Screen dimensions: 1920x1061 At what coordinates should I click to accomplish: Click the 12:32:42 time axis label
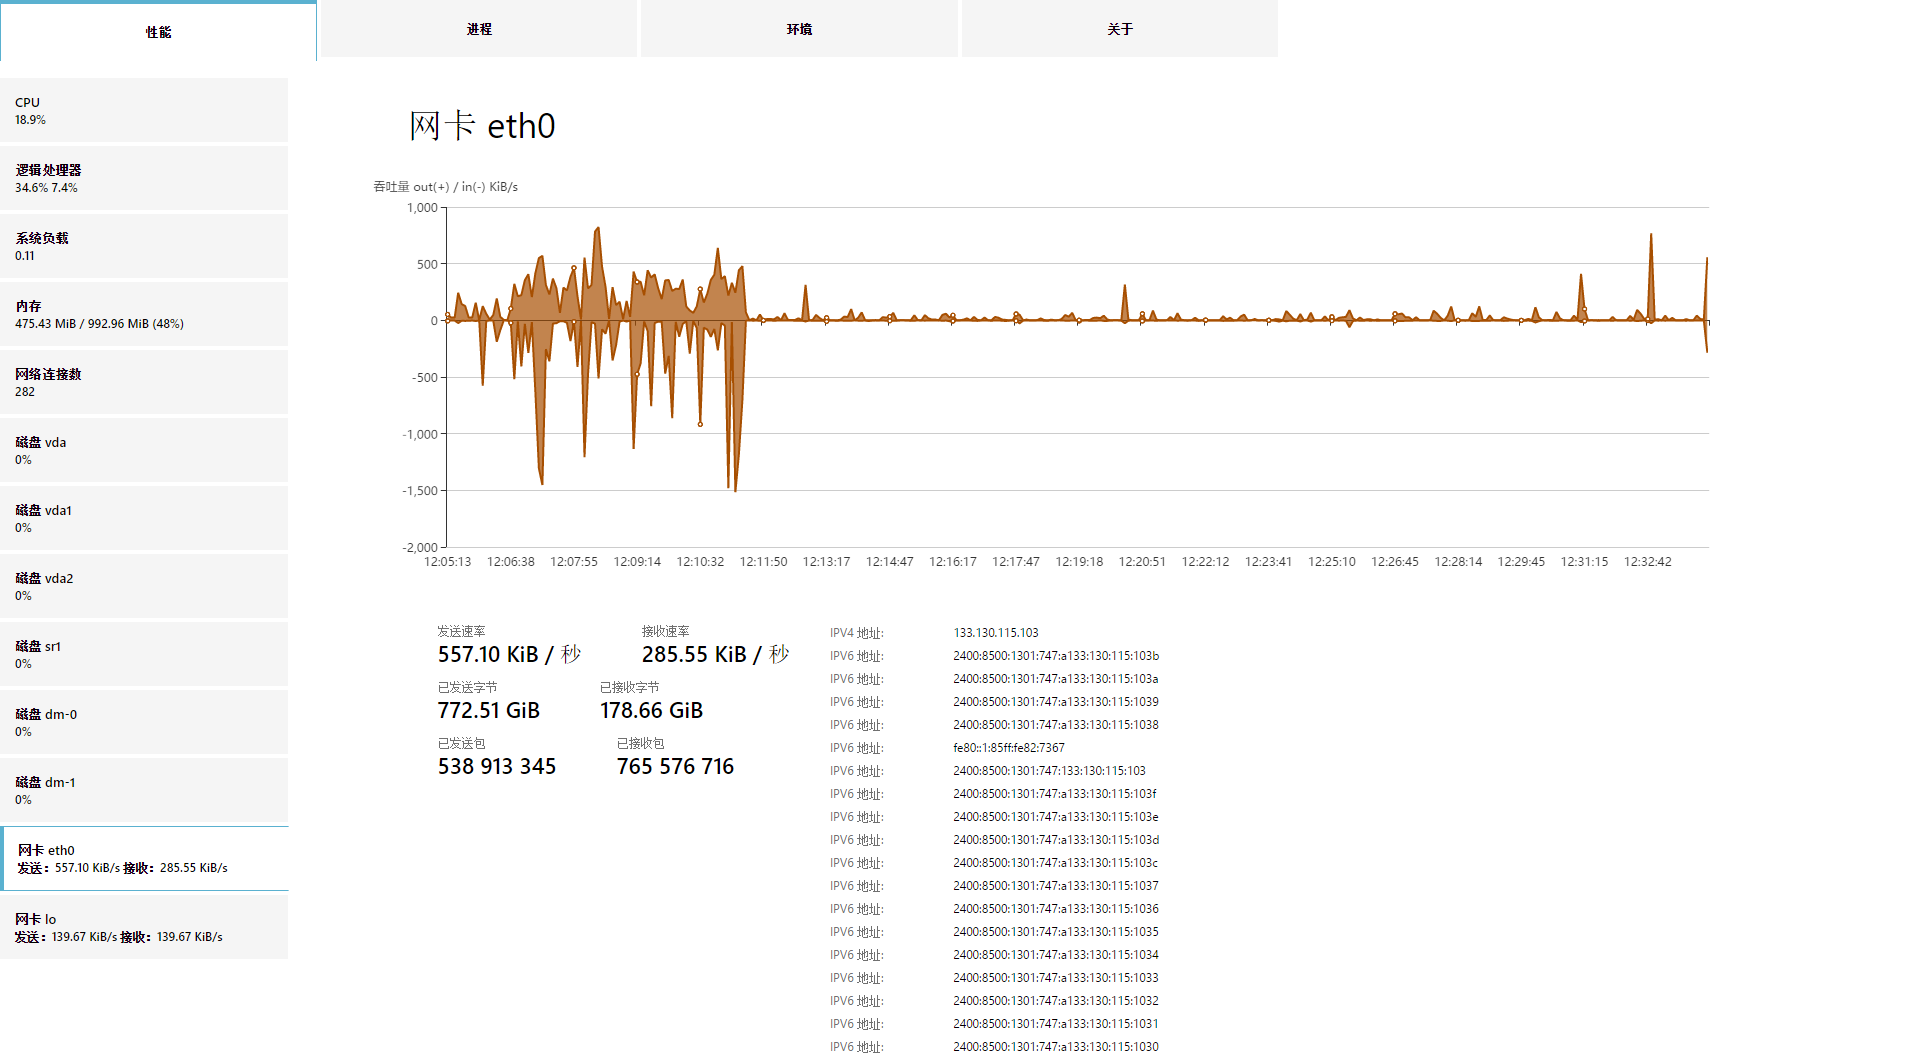[1648, 562]
